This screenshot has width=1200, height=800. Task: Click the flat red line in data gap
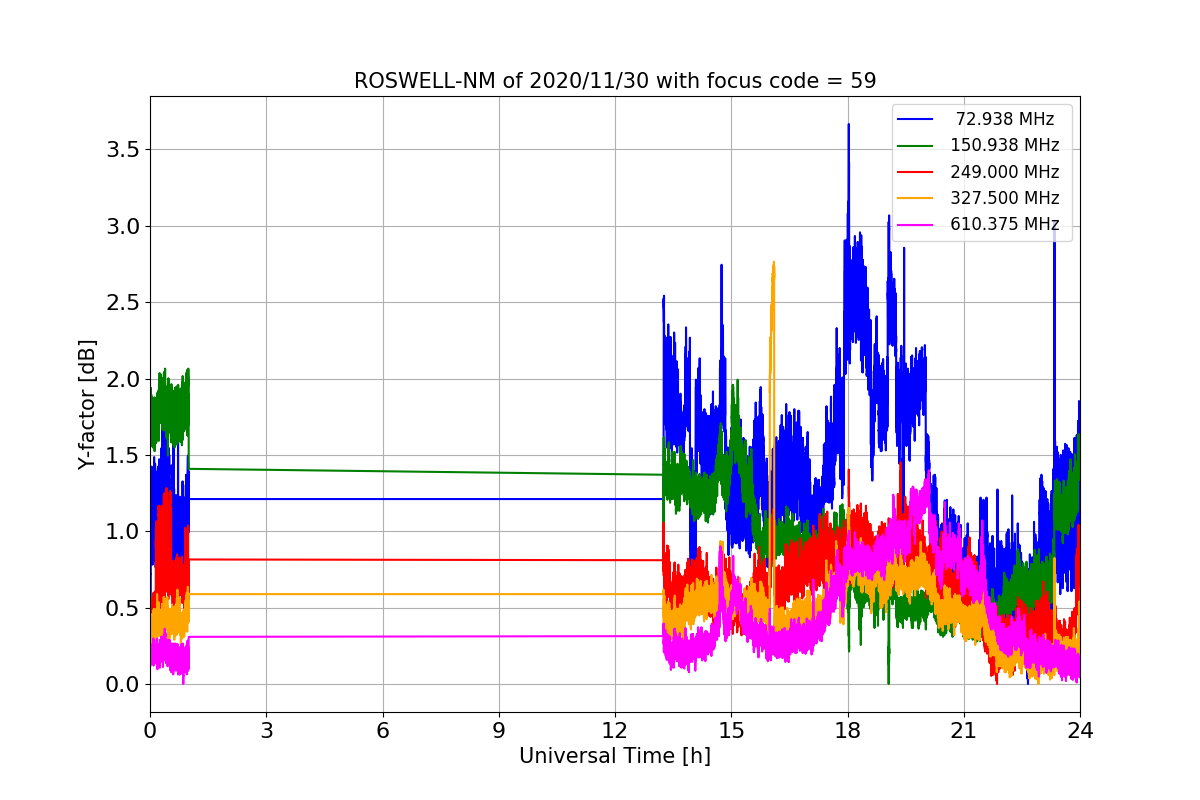425,559
